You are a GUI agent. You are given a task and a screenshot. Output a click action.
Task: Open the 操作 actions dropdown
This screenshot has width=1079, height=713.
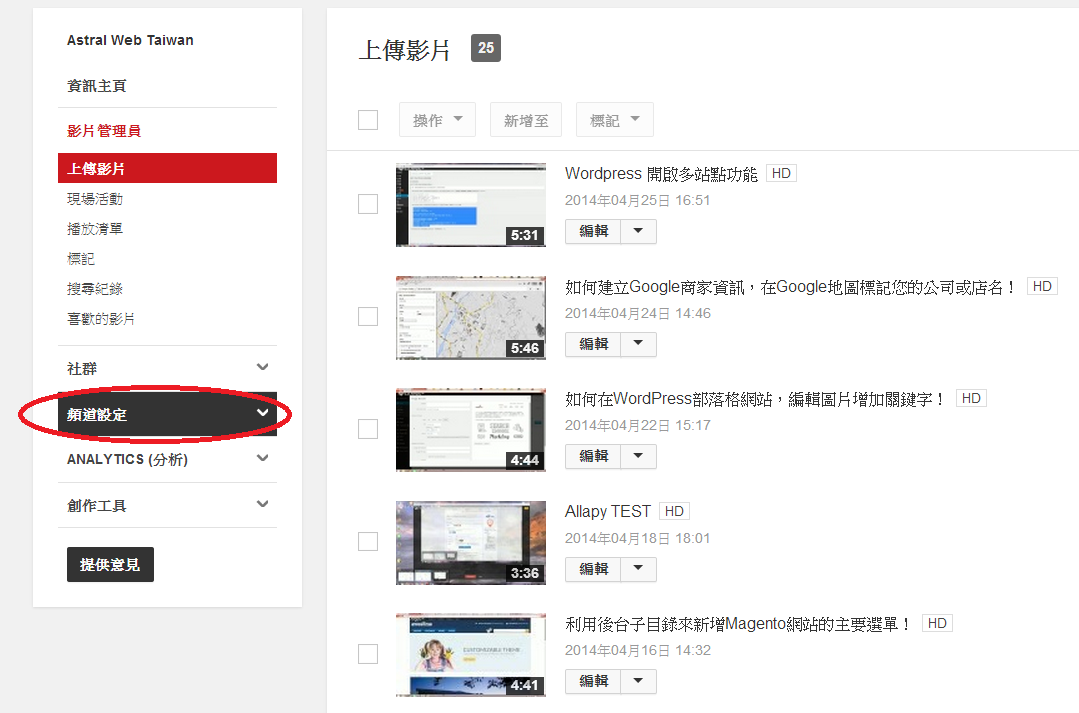pyautogui.click(x=437, y=120)
